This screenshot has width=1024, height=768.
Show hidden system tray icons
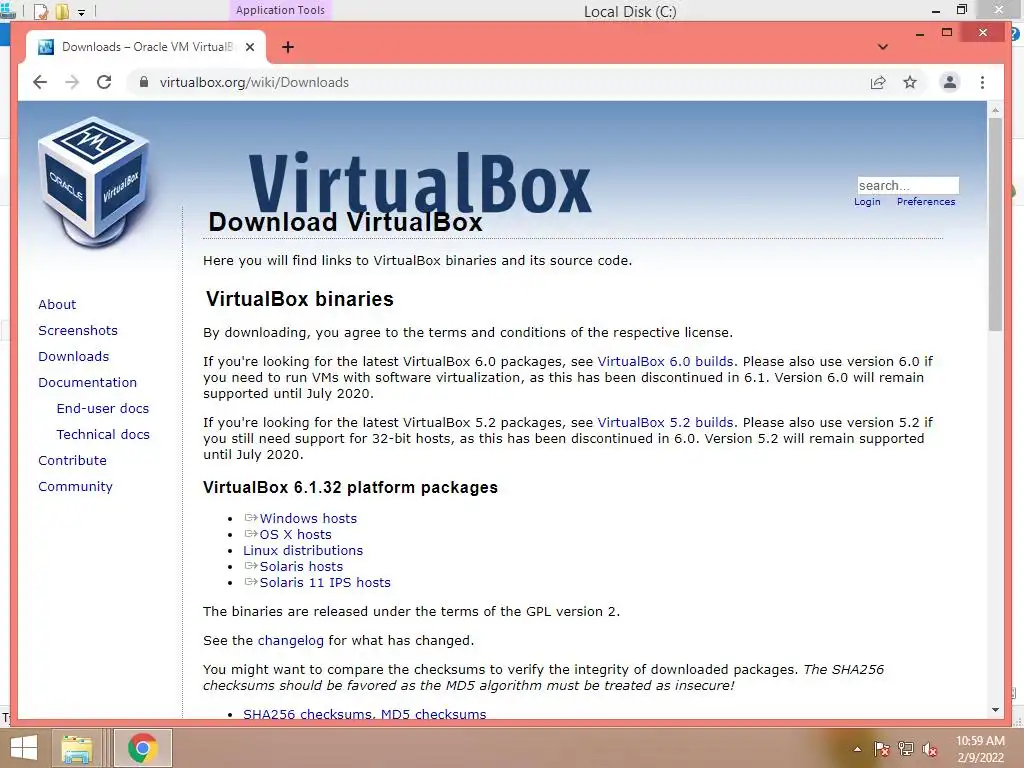(857, 749)
